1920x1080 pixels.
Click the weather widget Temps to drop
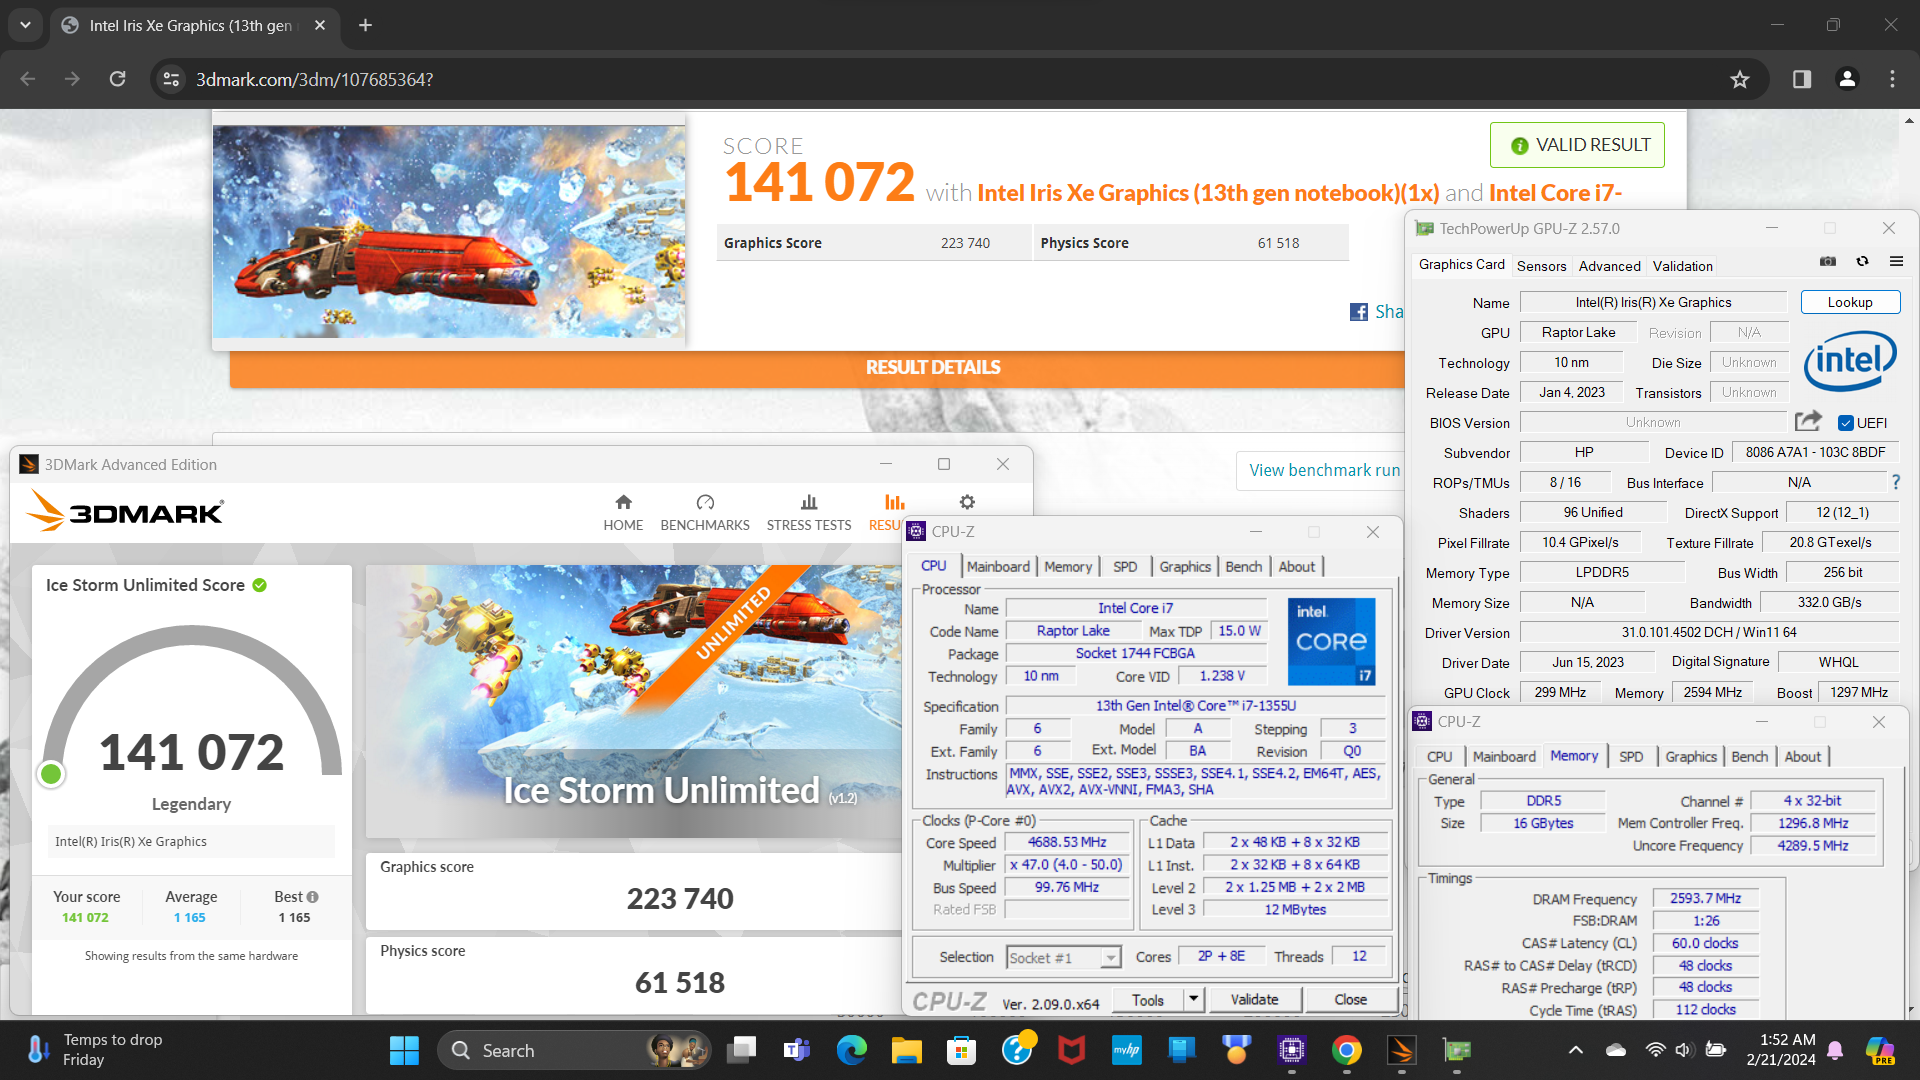[95, 1050]
